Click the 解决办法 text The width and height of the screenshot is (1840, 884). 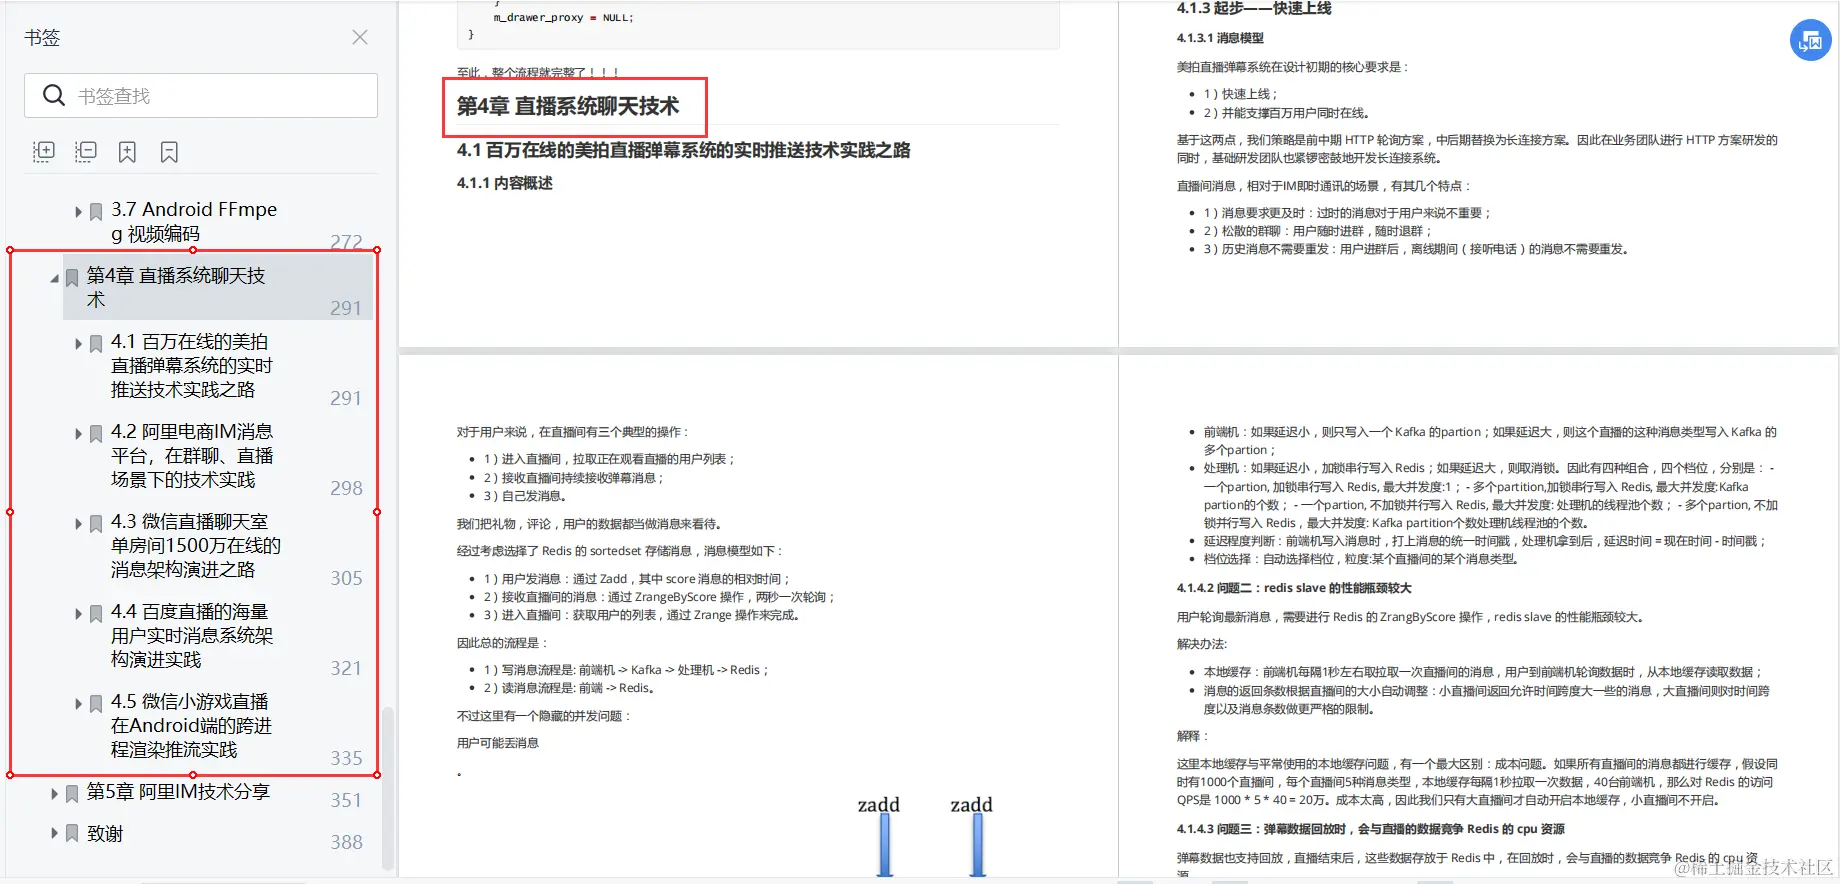pos(1201,644)
